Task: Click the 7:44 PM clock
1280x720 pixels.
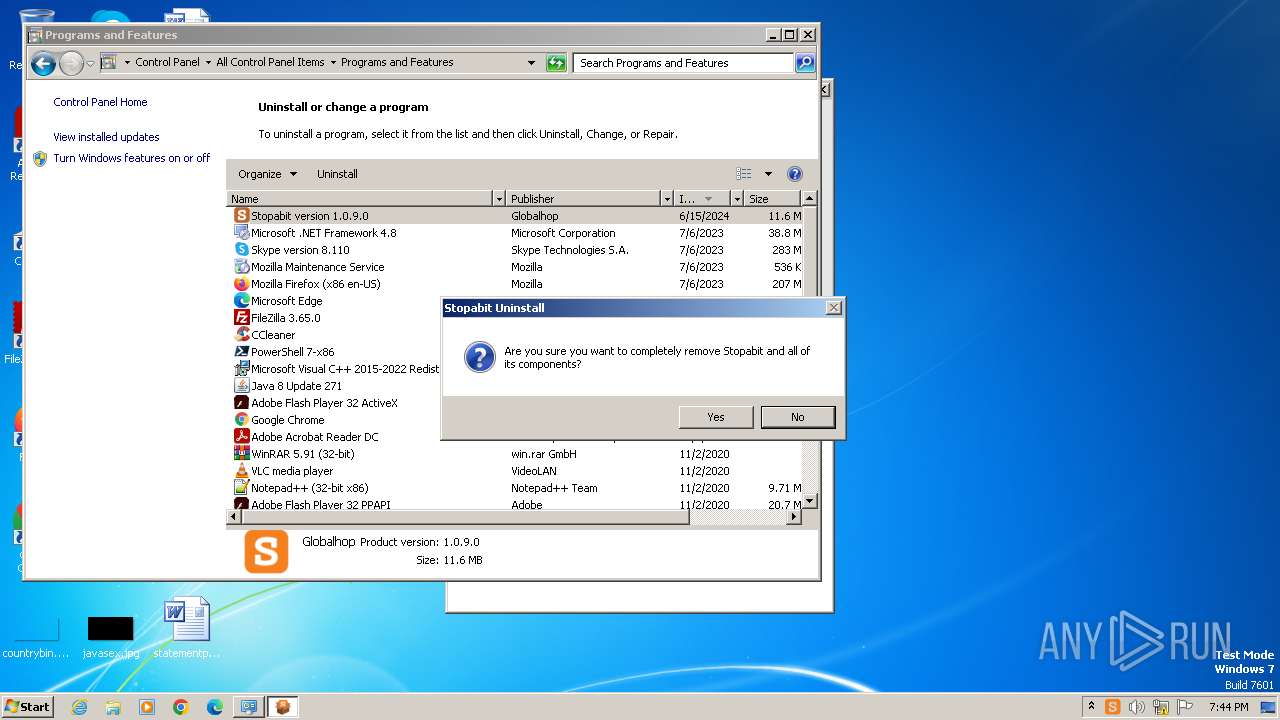Action: tap(1229, 707)
